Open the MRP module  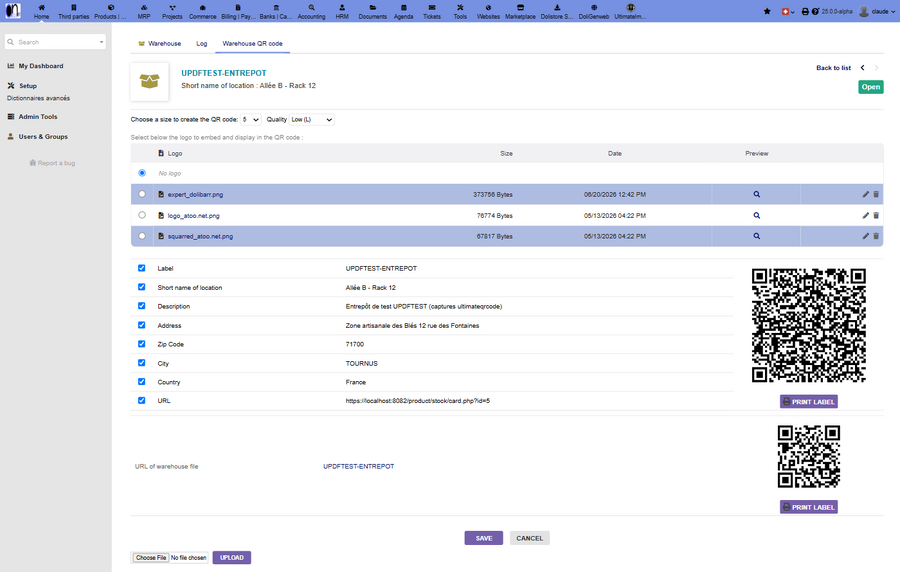click(x=144, y=11)
